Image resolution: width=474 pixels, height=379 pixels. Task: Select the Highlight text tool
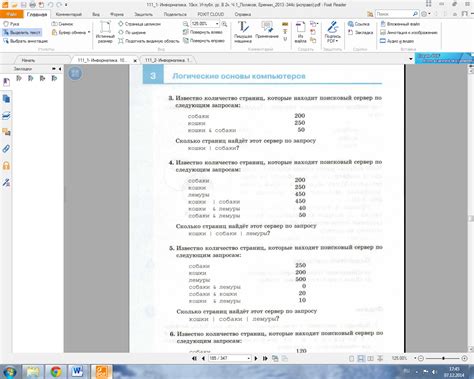coord(285,24)
